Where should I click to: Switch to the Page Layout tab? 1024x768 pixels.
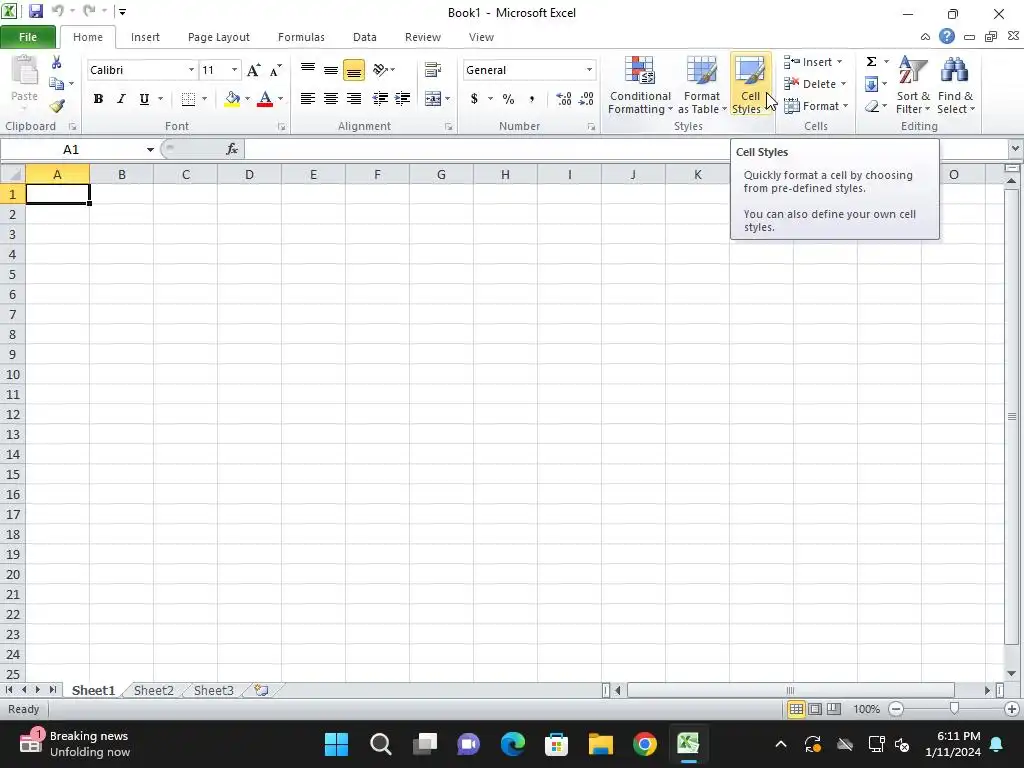click(219, 37)
